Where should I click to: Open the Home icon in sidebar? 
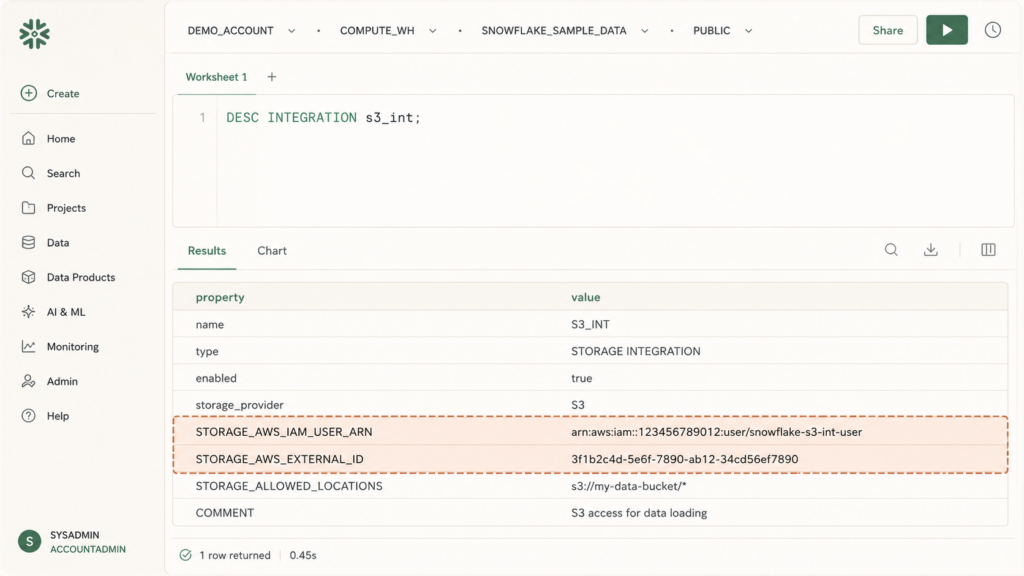click(x=29, y=138)
